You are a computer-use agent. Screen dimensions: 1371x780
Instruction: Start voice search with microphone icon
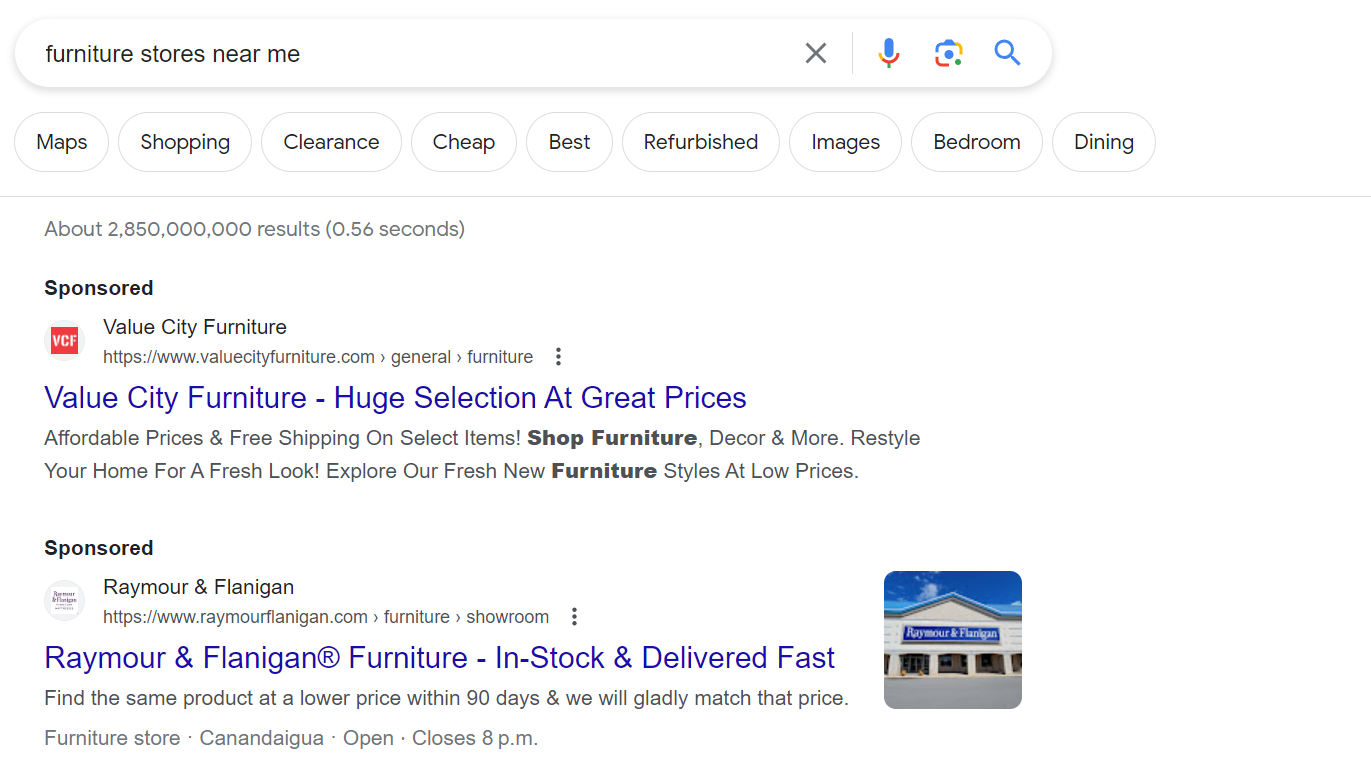coord(888,53)
